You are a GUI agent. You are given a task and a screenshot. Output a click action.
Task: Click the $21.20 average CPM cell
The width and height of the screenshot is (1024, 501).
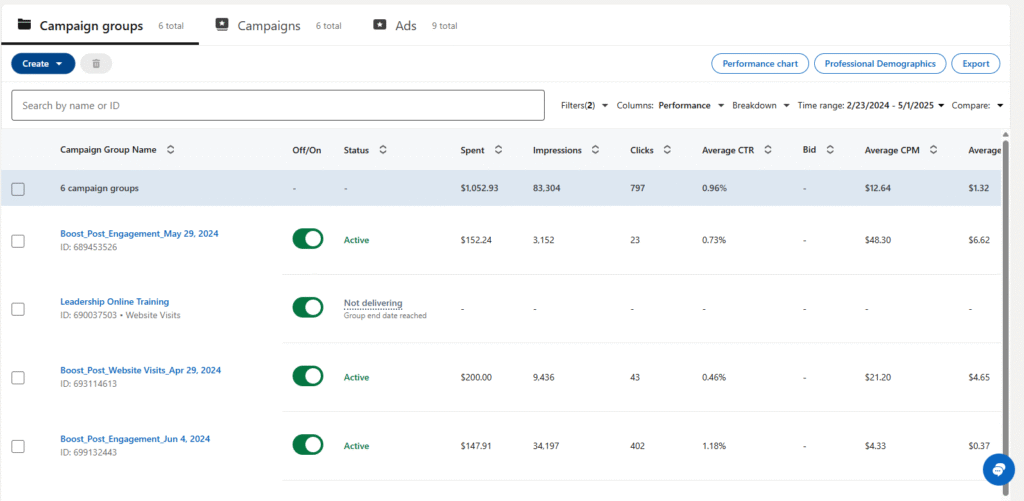point(878,378)
